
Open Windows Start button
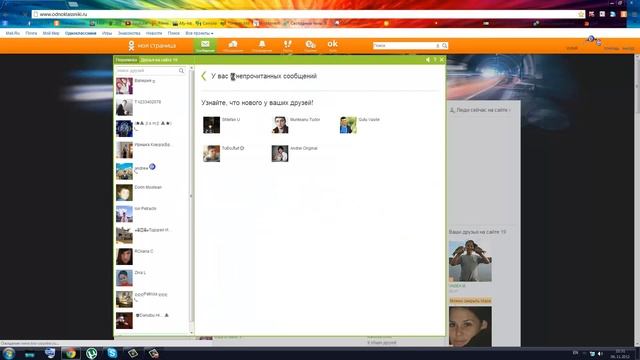[8, 353]
